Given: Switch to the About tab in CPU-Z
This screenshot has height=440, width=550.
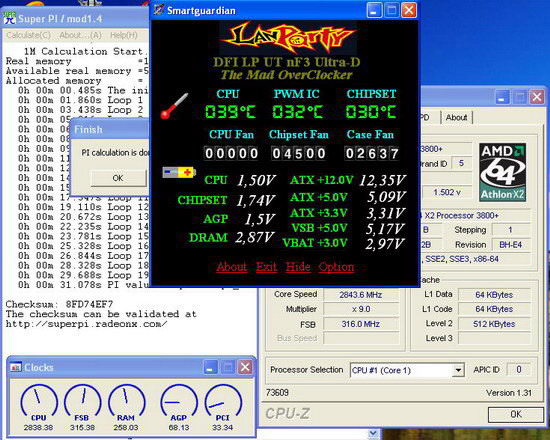Looking at the screenshot, I should coord(456,118).
